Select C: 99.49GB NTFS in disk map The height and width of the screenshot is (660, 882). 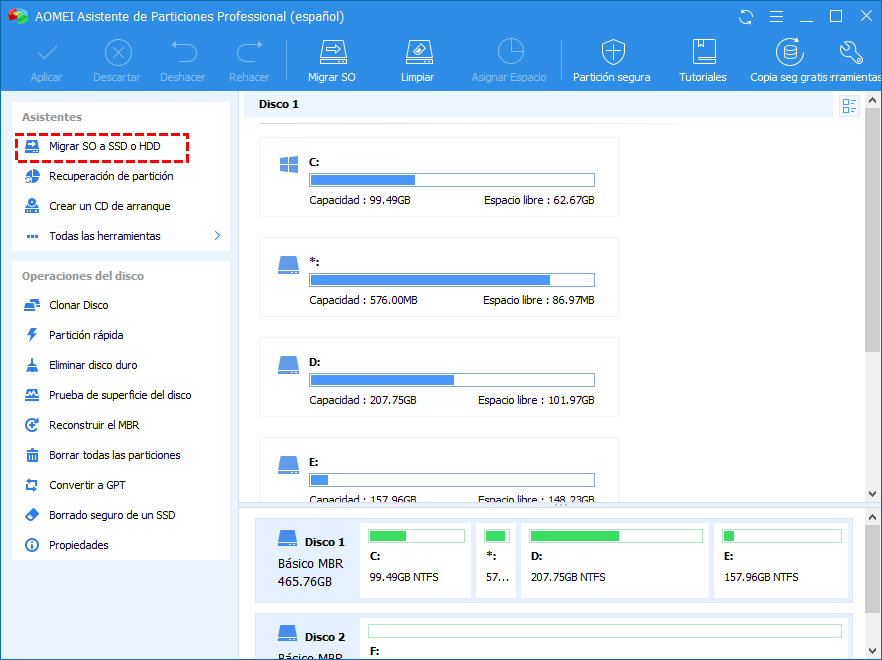tap(416, 560)
